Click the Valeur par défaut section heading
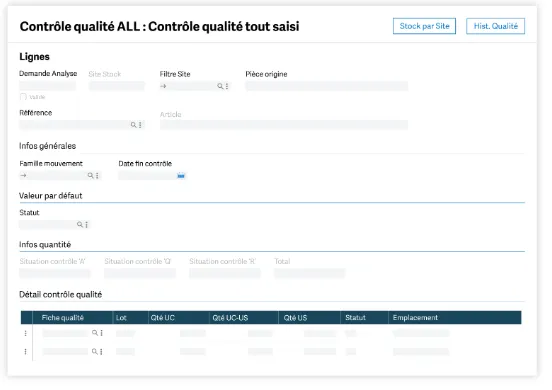The image size is (552, 390). (x=51, y=196)
